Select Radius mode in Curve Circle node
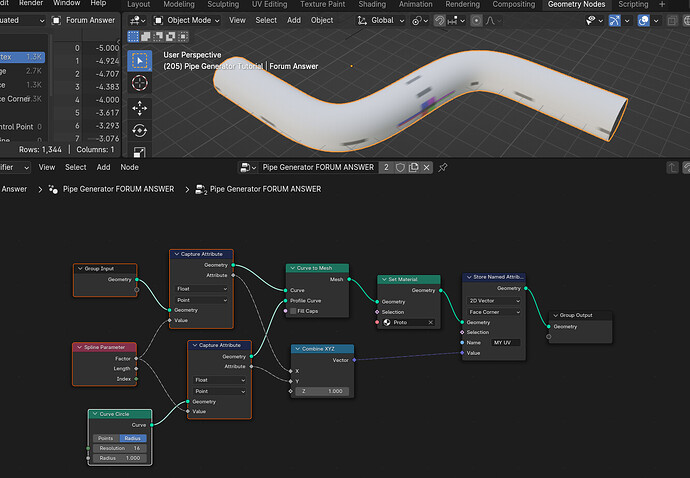 tap(132, 438)
